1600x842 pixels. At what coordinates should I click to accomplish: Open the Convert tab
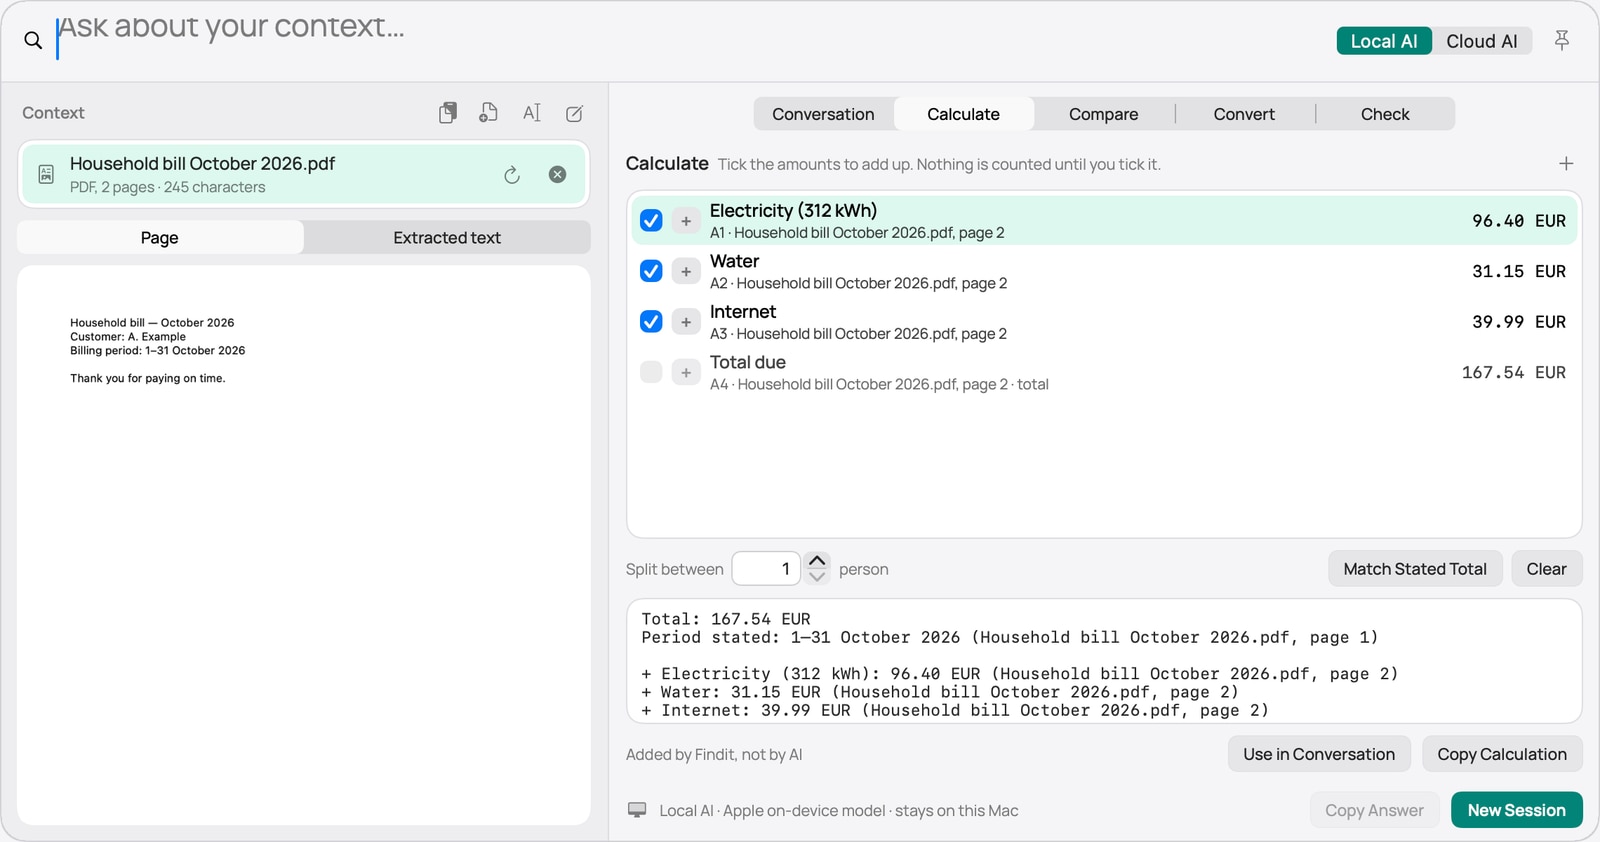1244,114
